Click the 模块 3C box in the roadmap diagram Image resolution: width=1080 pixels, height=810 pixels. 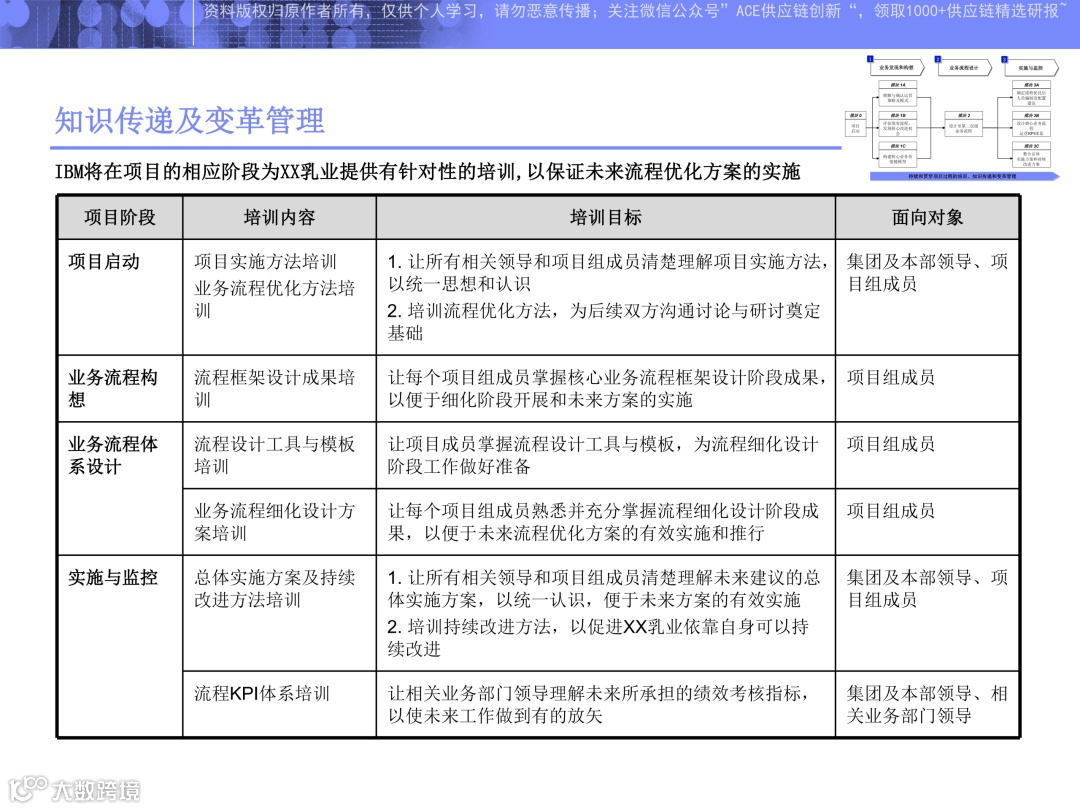pyautogui.click(x=1031, y=154)
